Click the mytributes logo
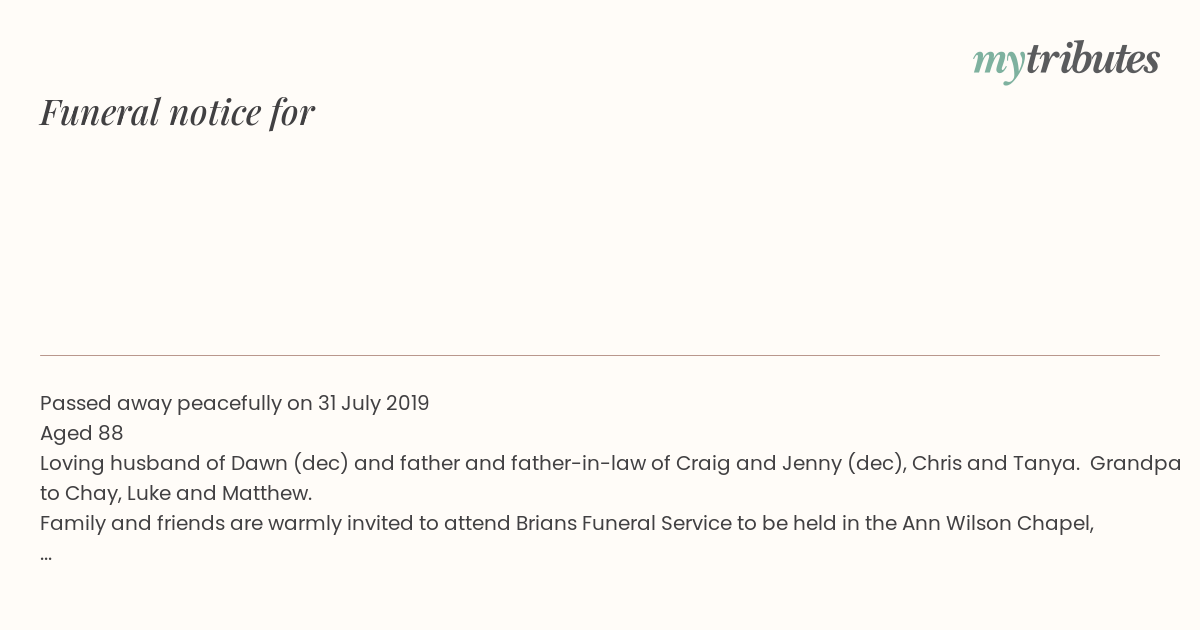Viewport: 1200px width, 630px height. [1066, 61]
